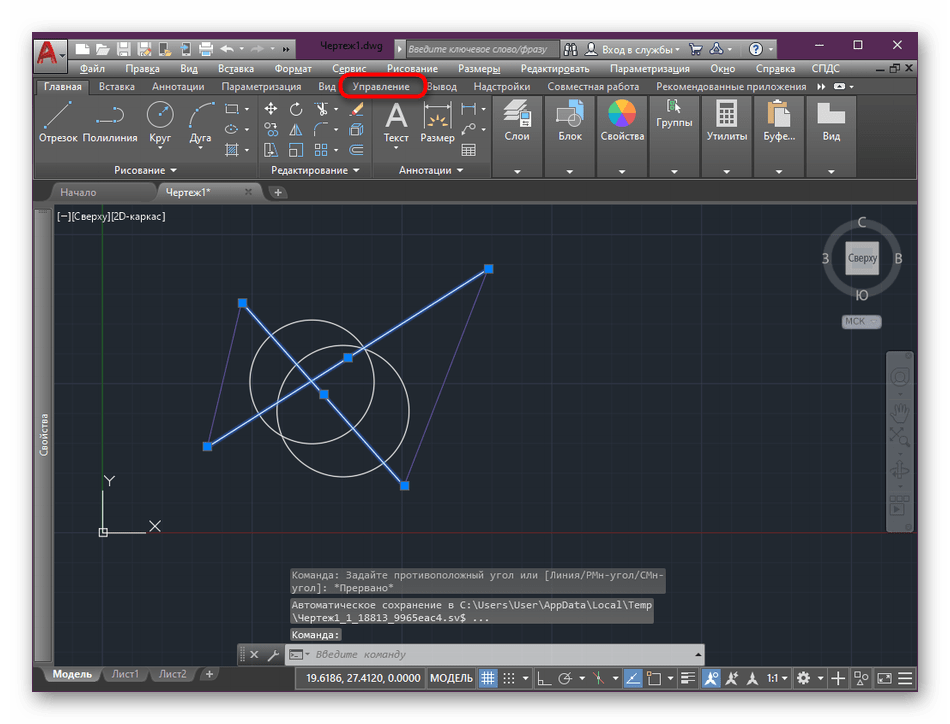
Task: Toggle the grid display in the status bar
Action: pos(488,679)
